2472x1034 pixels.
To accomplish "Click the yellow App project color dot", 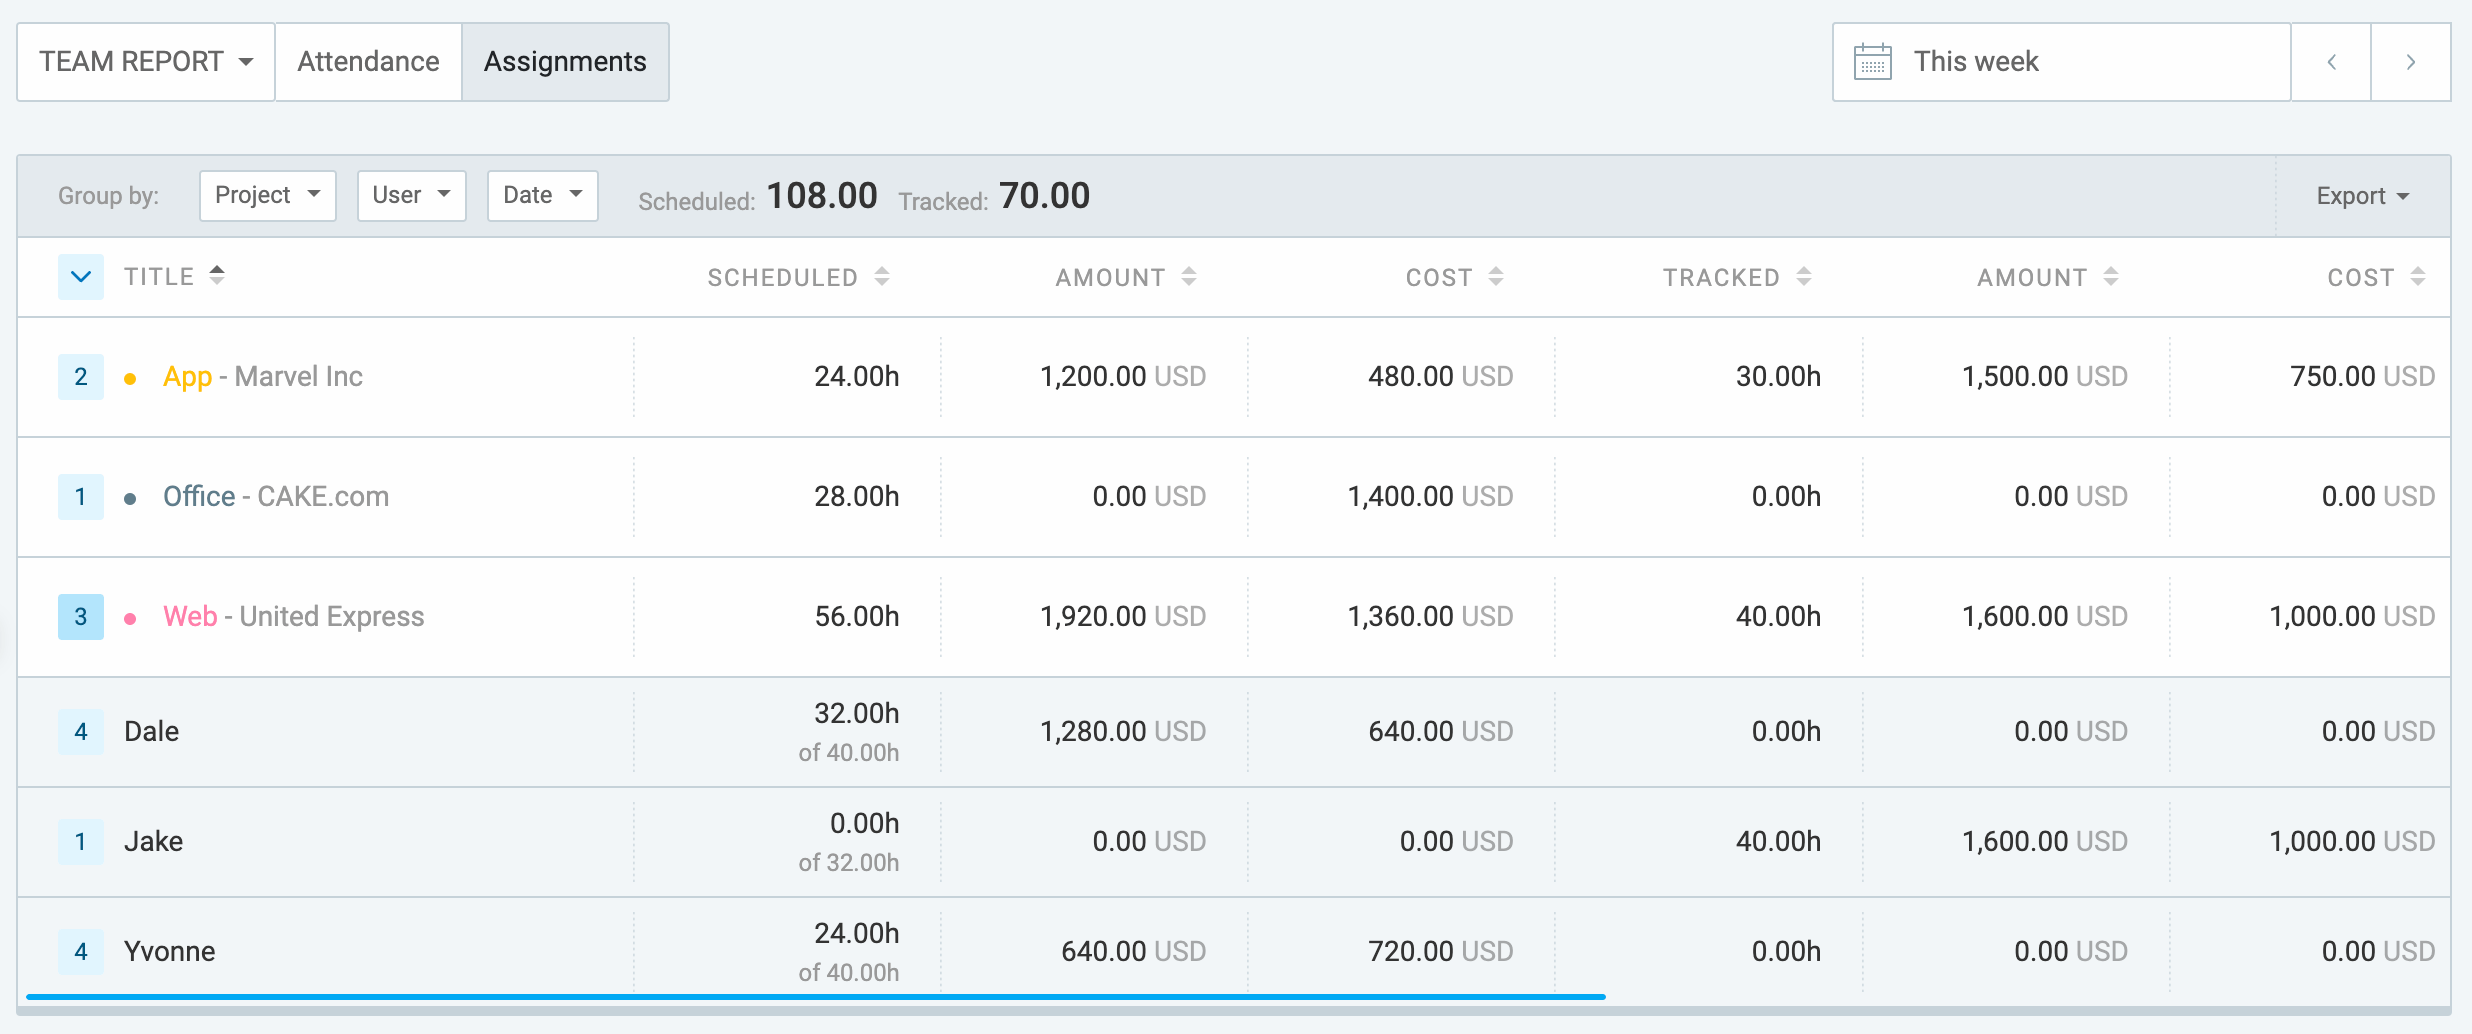I will (x=130, y=379).
